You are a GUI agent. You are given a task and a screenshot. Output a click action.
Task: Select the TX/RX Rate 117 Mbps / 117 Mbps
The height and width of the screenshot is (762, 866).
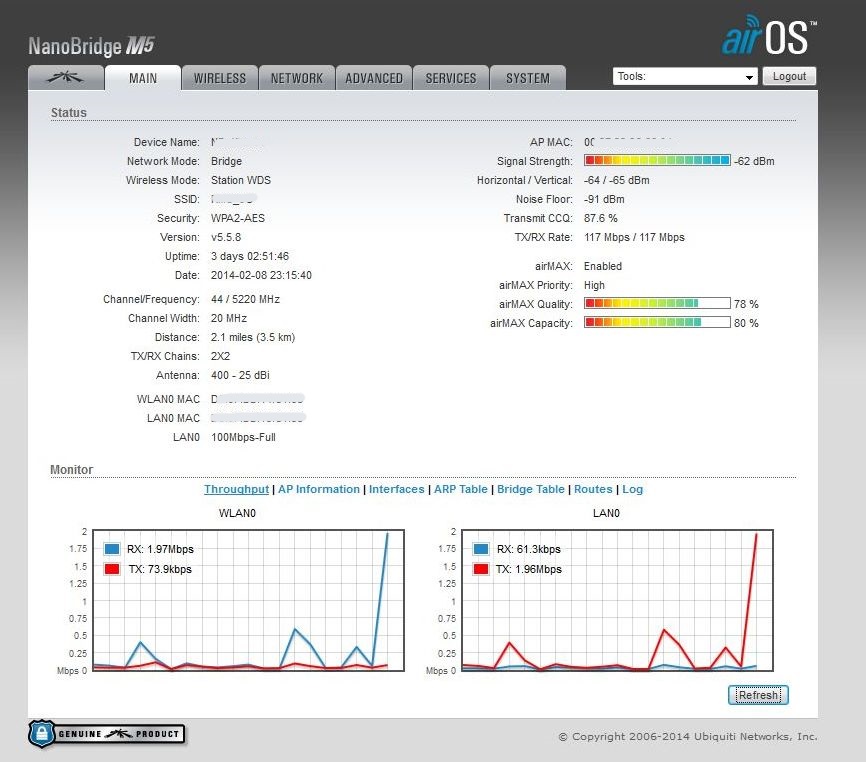point(635,237)
